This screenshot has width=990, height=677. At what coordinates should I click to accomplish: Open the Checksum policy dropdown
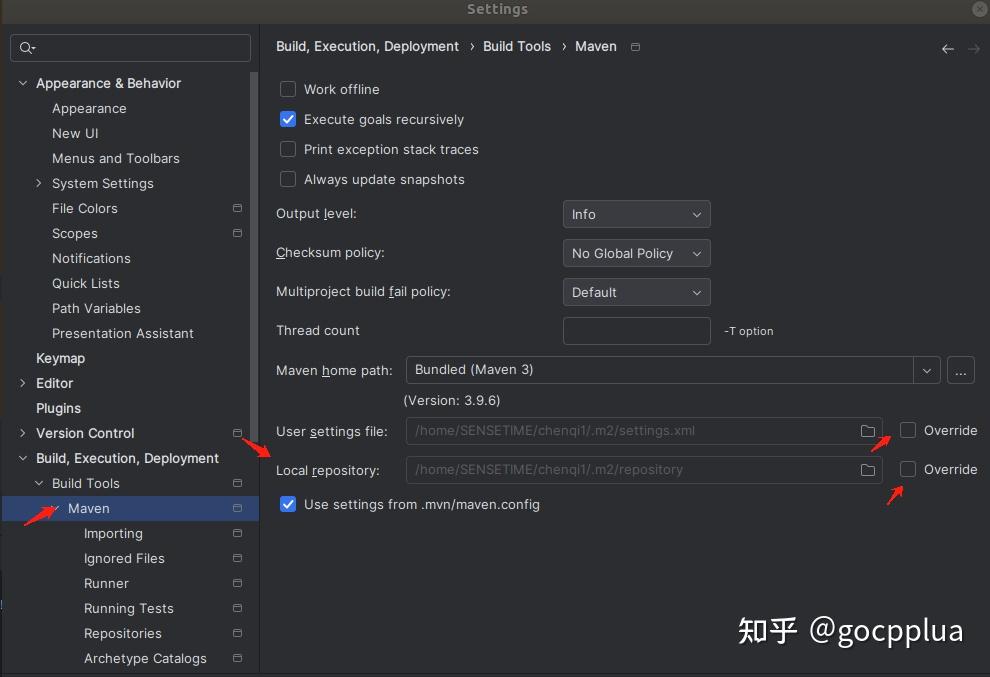[636, 253]
